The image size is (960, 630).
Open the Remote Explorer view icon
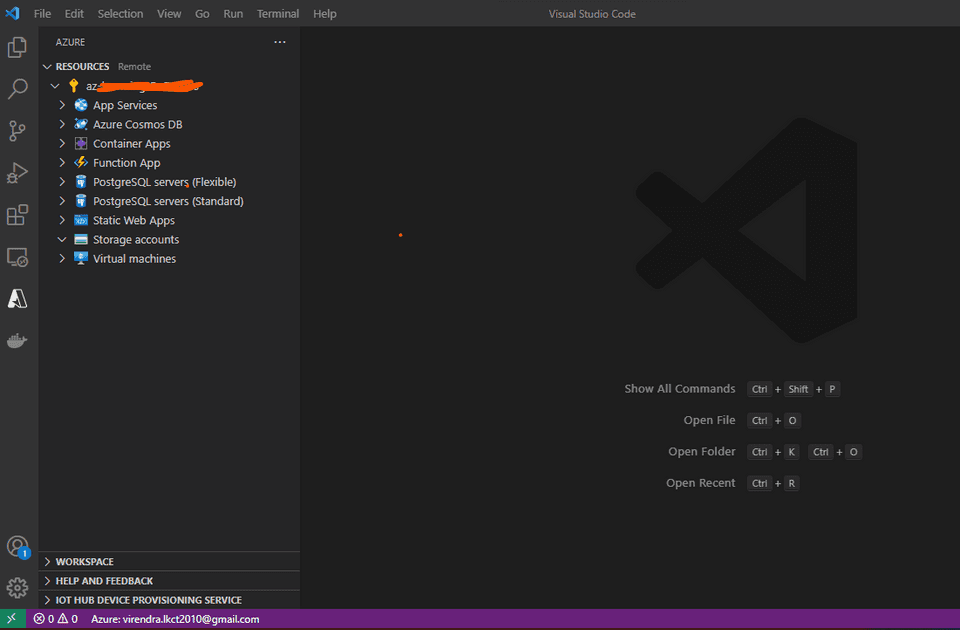coord(17,257)
